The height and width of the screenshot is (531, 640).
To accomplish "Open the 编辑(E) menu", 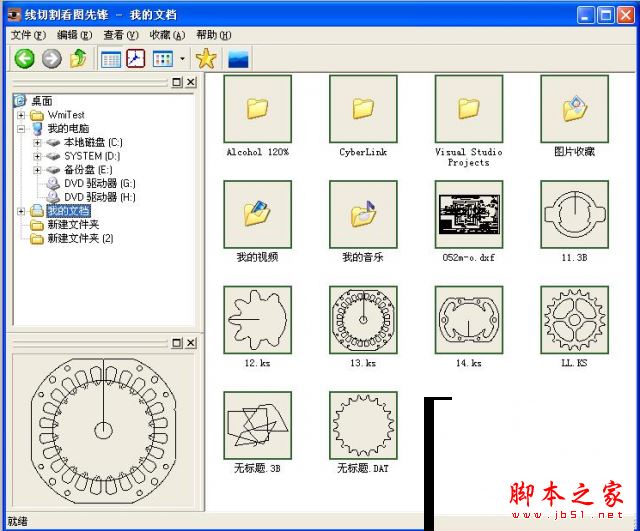I will 75,35.
